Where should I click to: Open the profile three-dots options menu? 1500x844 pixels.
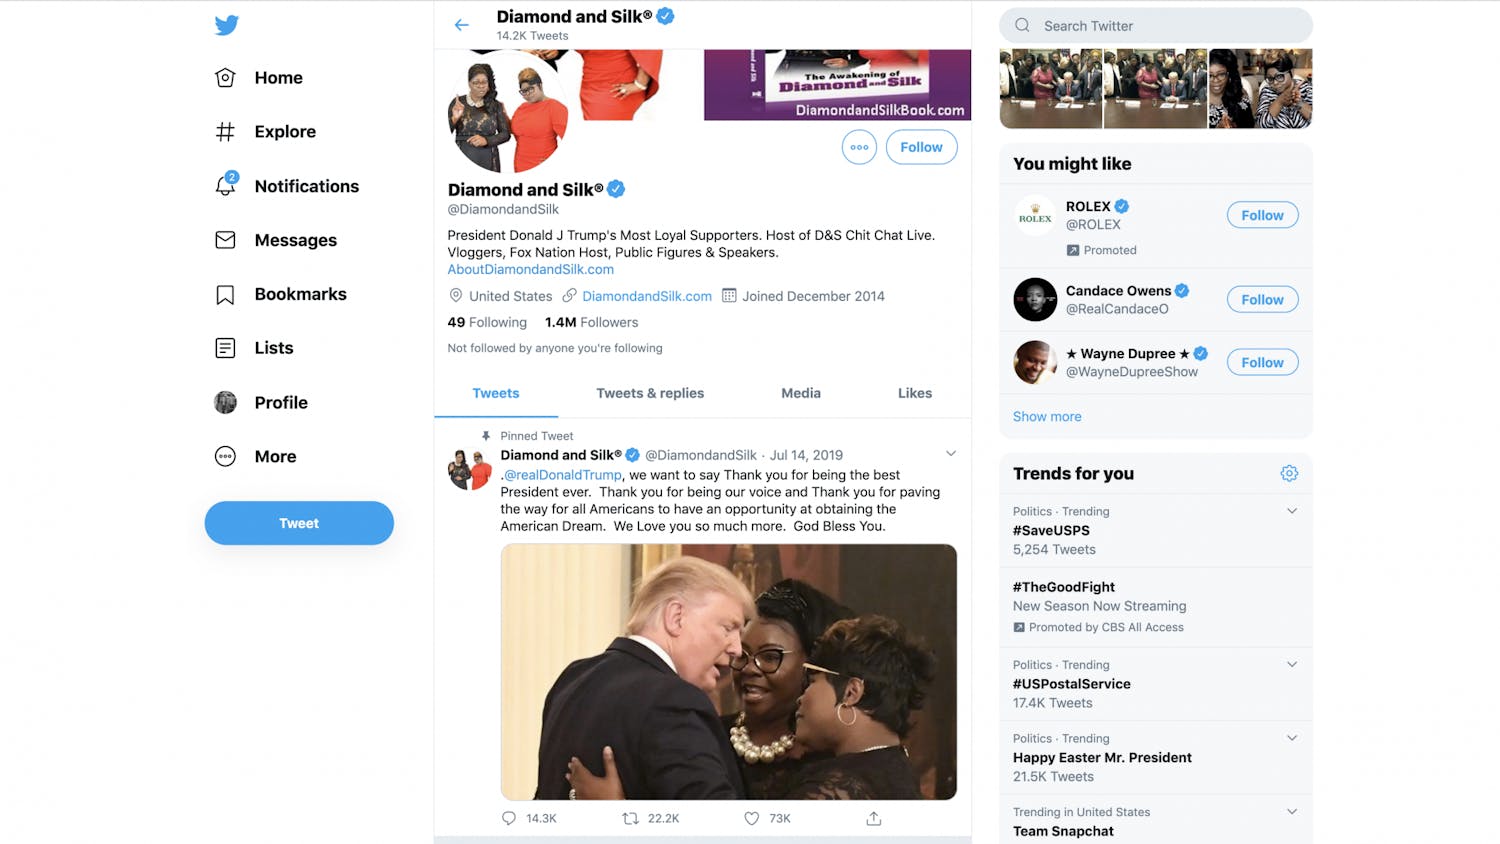(x=859, y=147)
